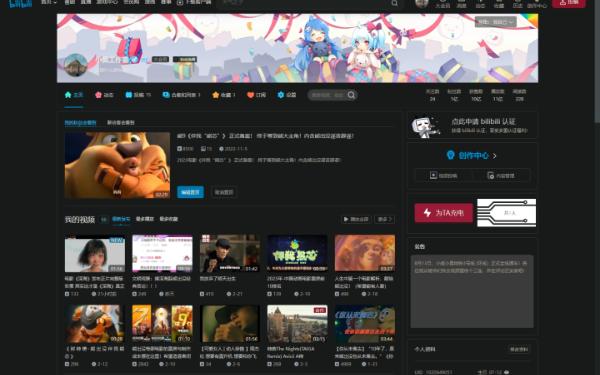Click the 视频投稿 upload icon button
This screenshot has height=375, width=600.
tap(443, 176)
